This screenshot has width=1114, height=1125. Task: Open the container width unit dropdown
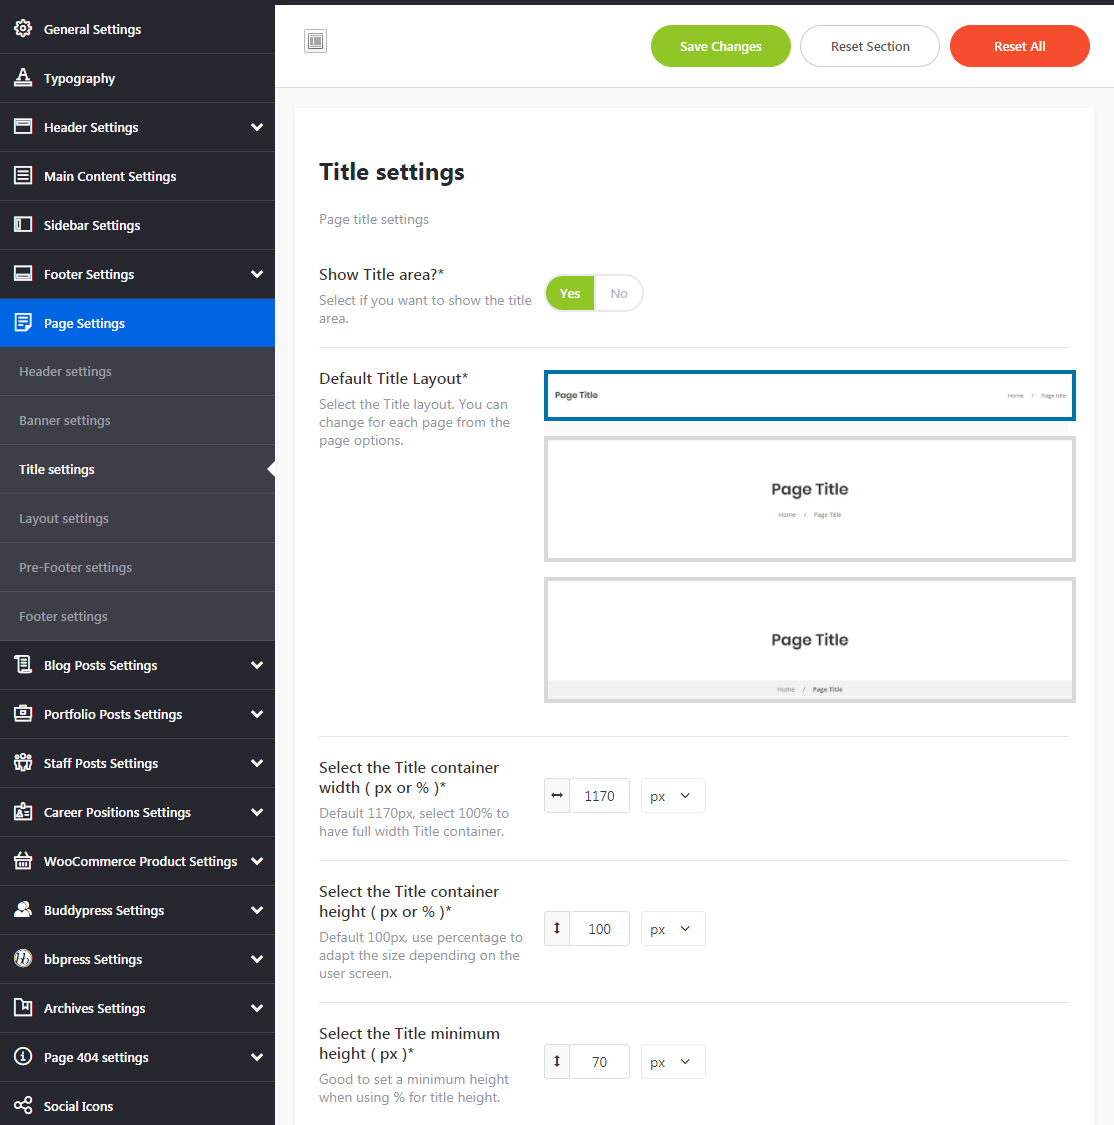coord(672,796)
